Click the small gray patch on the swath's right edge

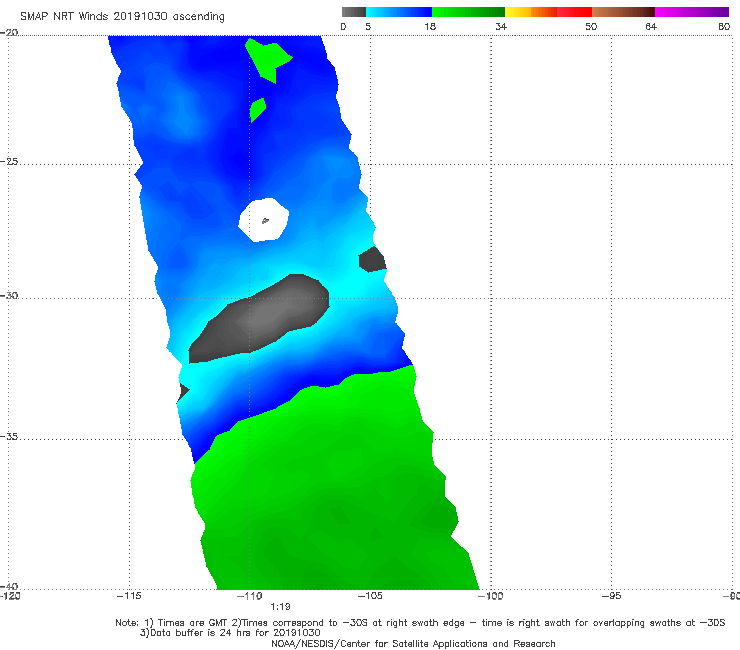click(372, 260)
